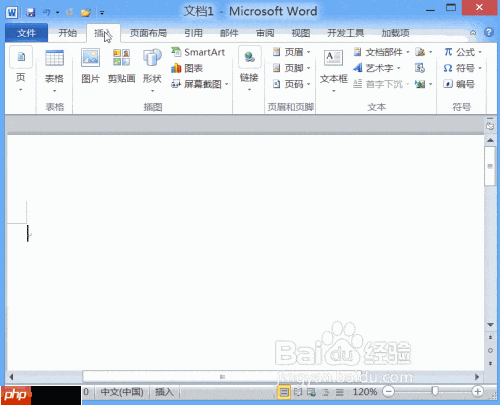Switch to the 页面布局 tab

pos(148,33)
